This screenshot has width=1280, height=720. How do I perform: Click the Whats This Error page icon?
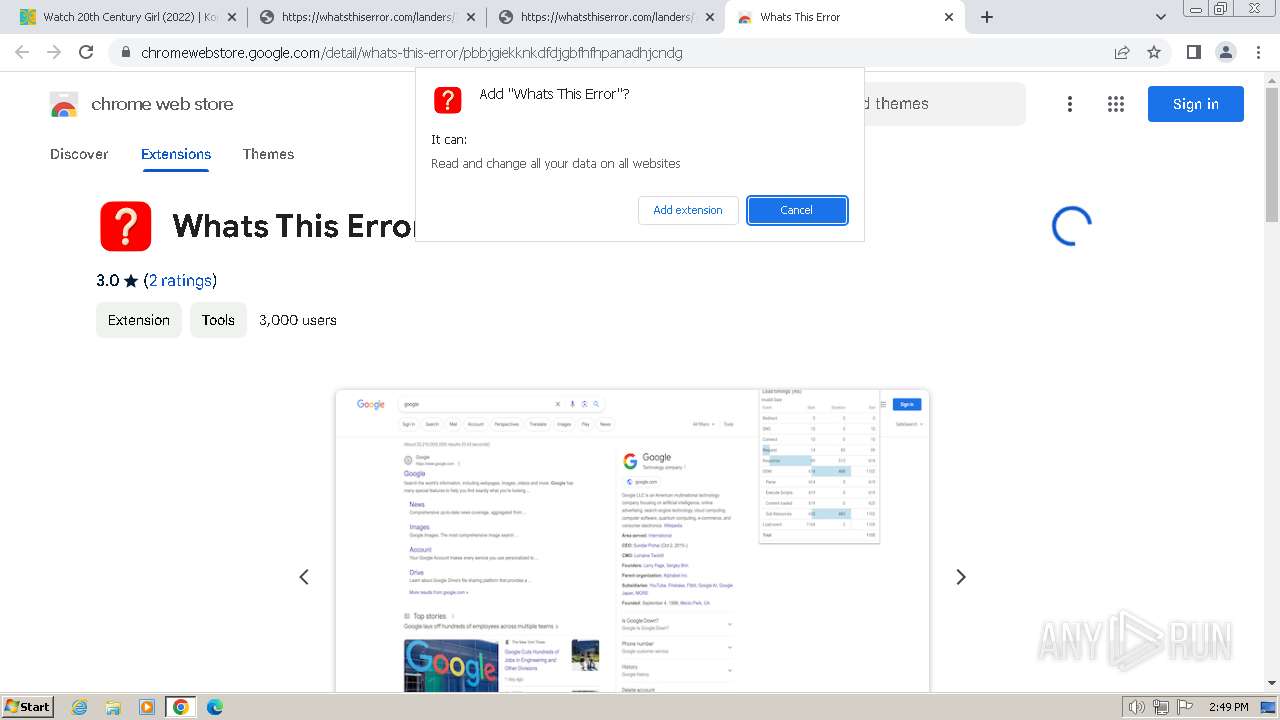pos(126,226)
